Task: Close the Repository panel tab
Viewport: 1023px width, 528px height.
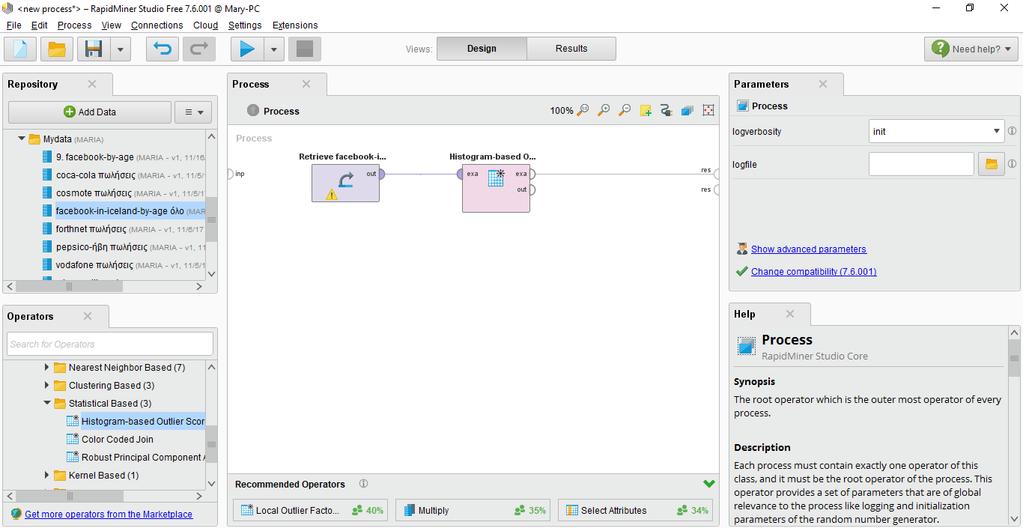Action: [92, 84]
